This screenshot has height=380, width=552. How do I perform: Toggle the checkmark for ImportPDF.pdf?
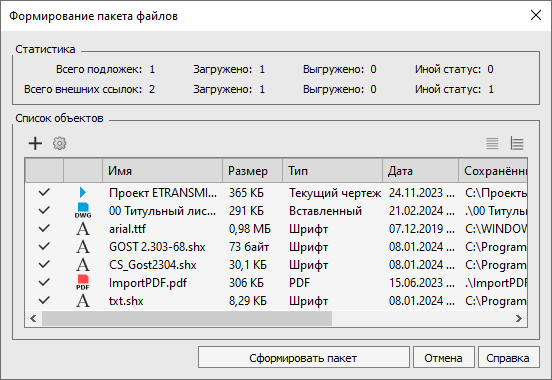pos(44,282)
